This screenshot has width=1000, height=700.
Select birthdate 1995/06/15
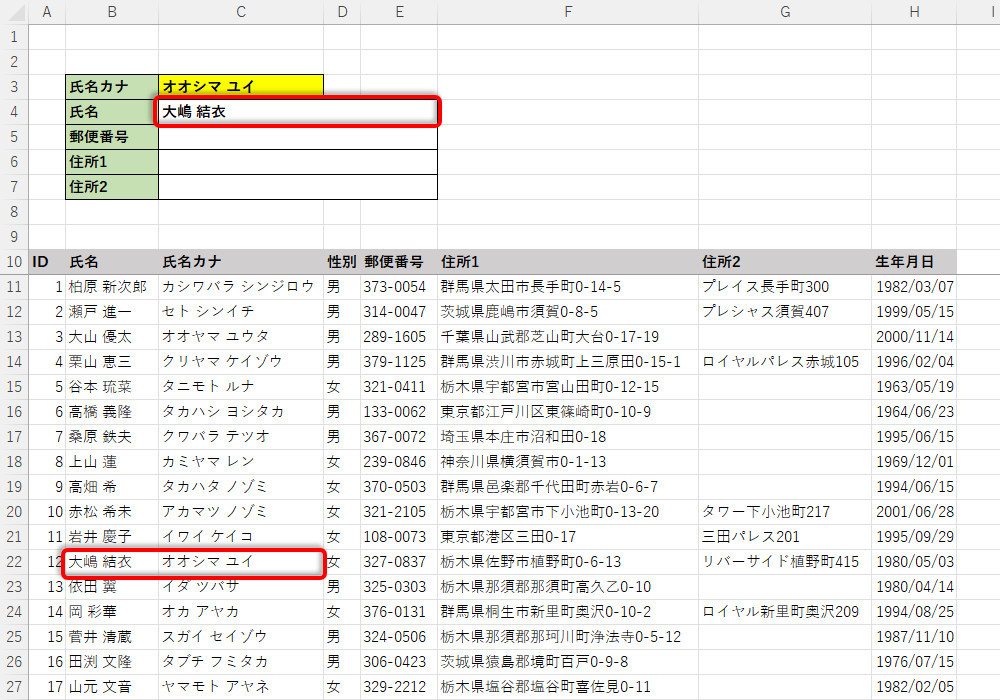tap(914, 437)
